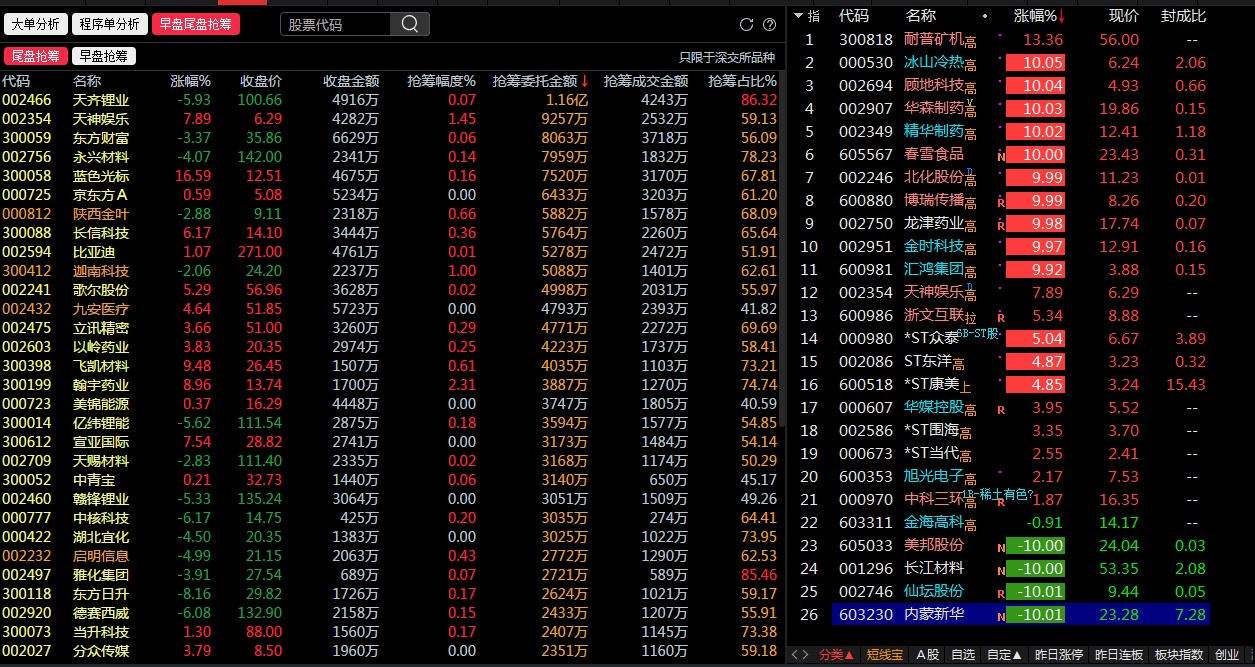Select 分众传媒 stock name
Viewport: 1255px width, 667px height.
click(101, 651)
